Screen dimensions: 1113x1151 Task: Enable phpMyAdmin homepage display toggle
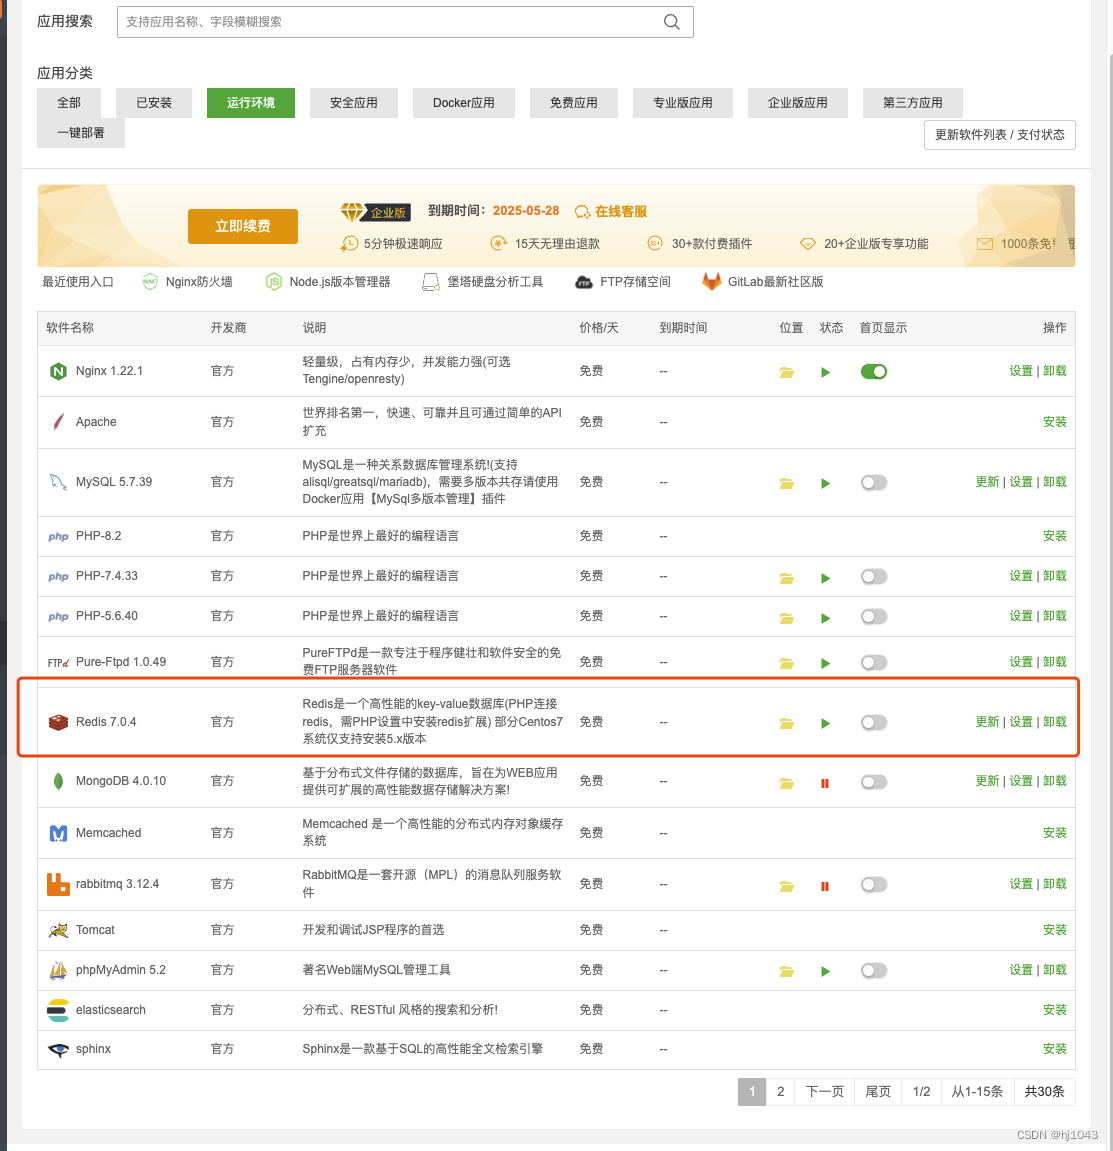coord(874,970)
